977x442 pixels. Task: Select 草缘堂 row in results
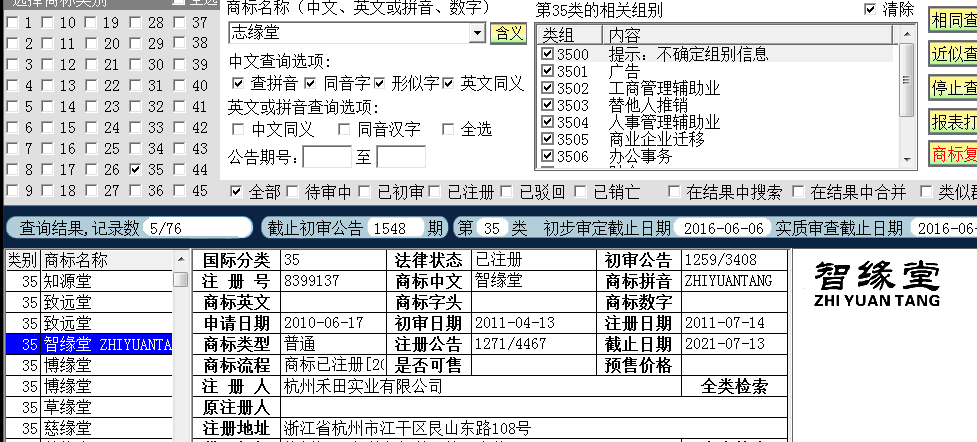(88, 407)
